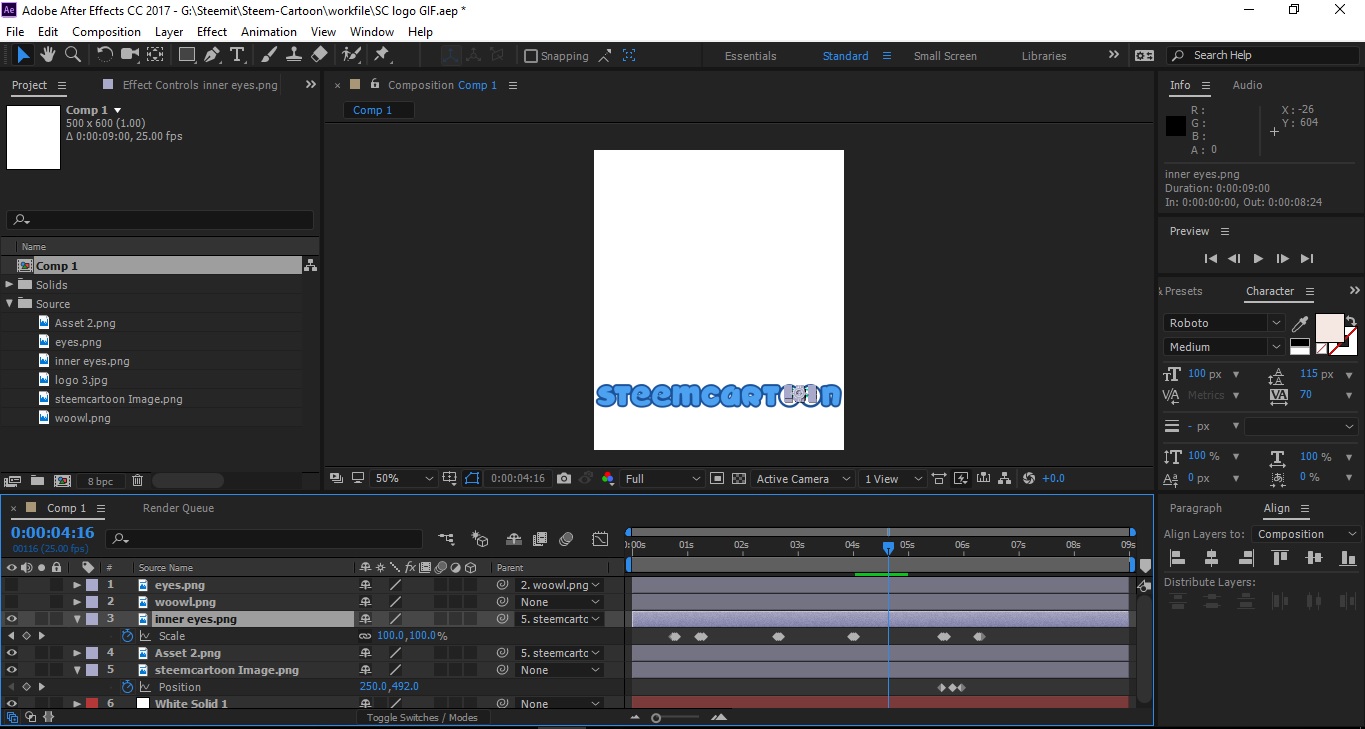Select the Unified Camera tool

coord(130,55)
